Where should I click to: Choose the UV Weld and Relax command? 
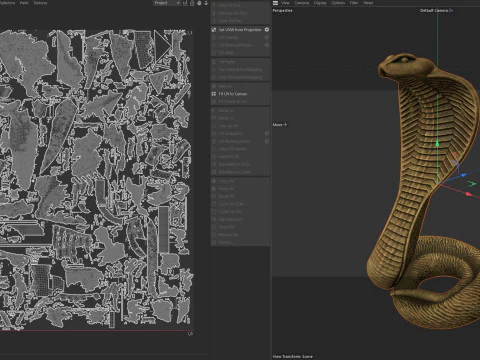240,45
